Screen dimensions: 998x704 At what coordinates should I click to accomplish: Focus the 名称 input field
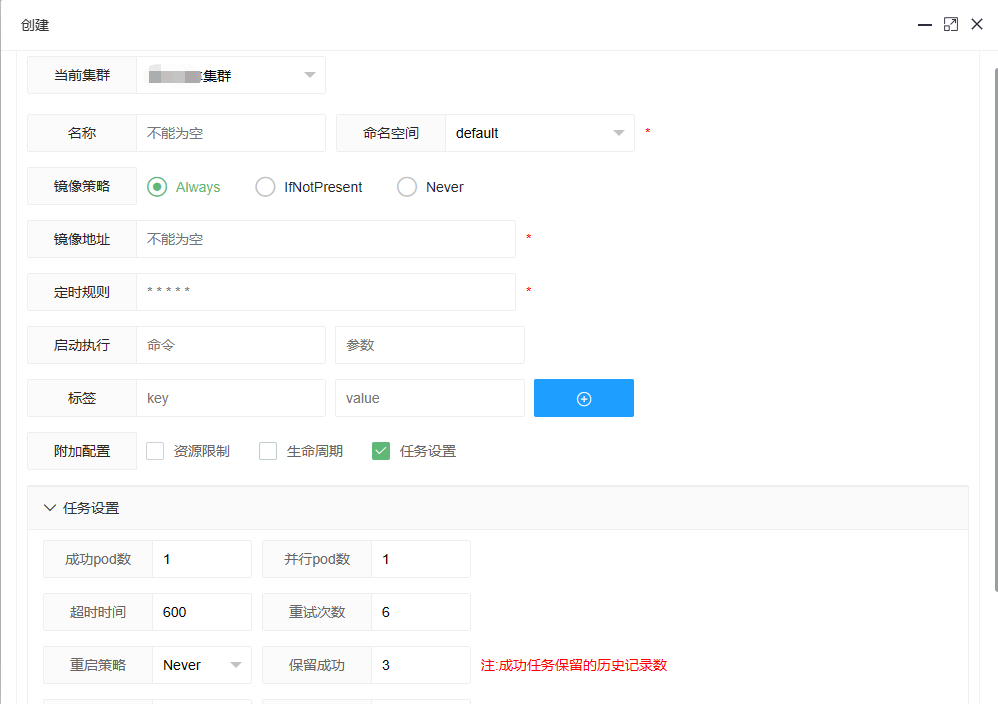pos(231,133)
